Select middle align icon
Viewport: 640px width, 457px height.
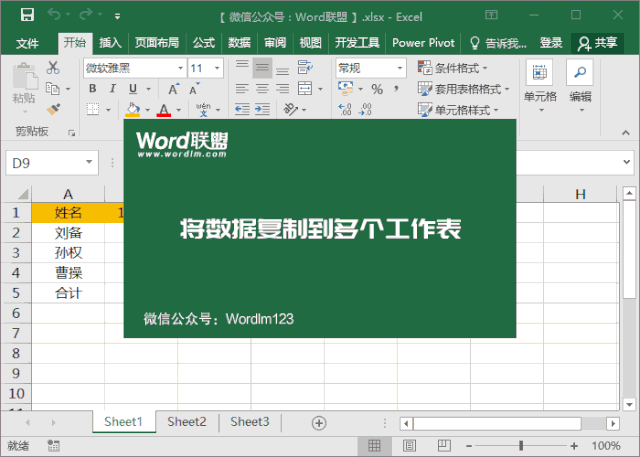pos(262,67)
